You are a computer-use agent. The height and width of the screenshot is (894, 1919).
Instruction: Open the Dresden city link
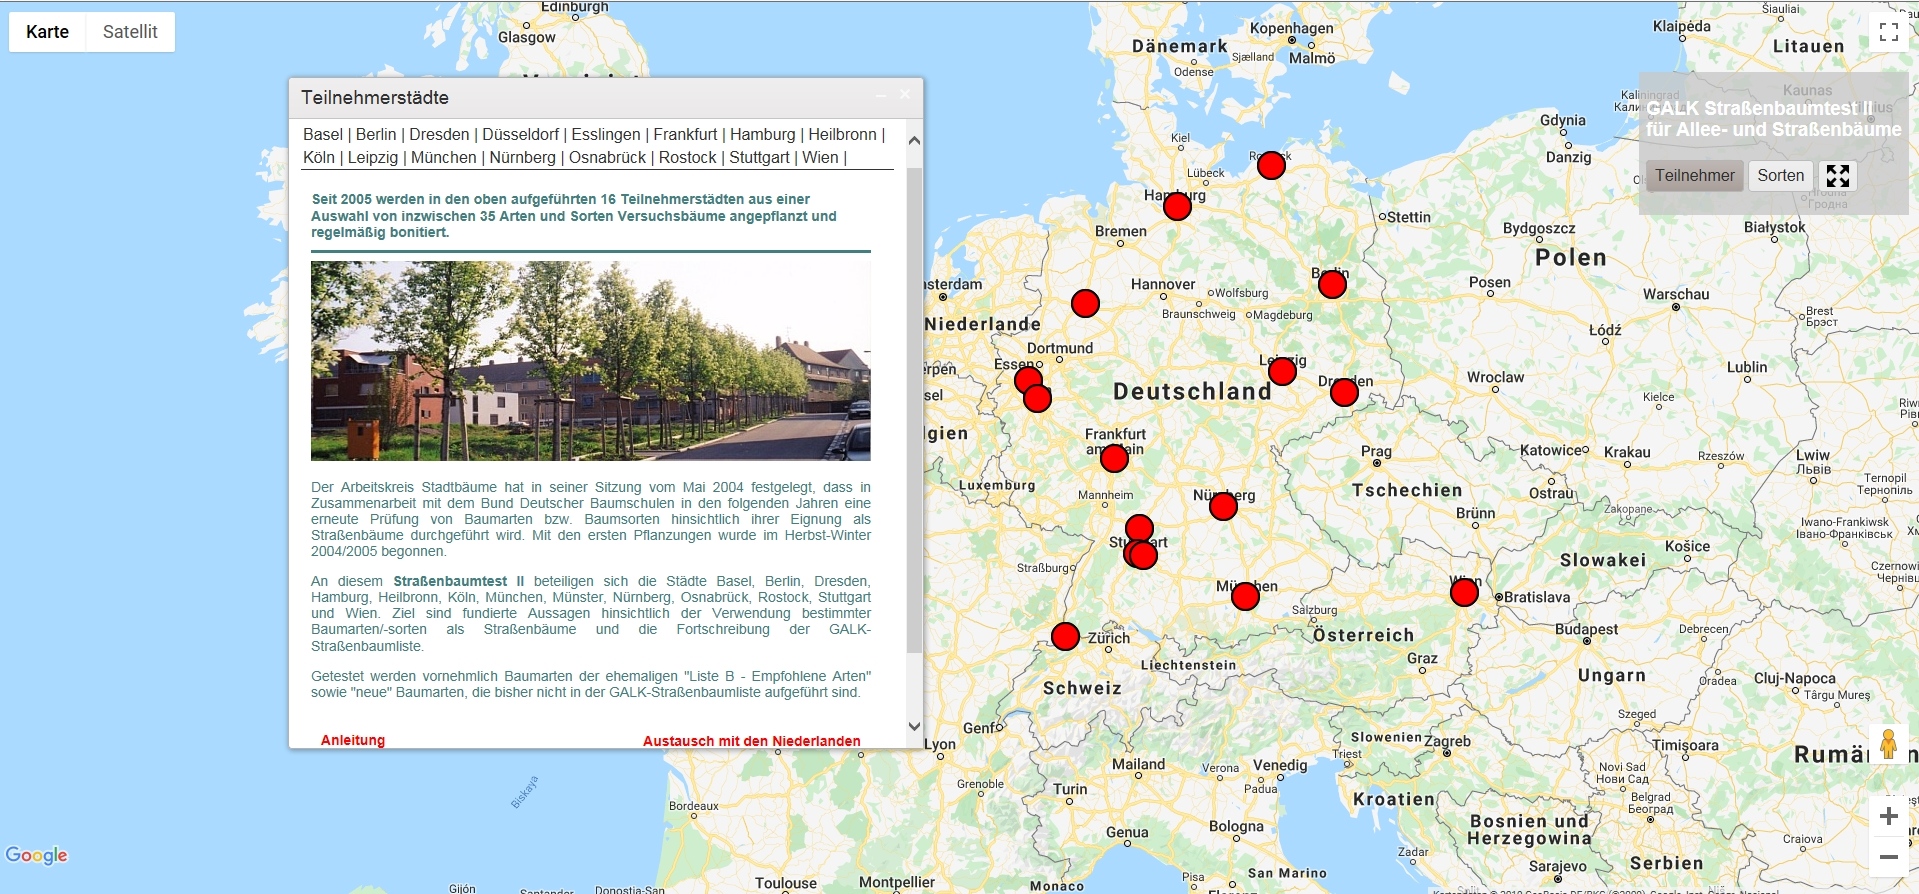point(439,135)
